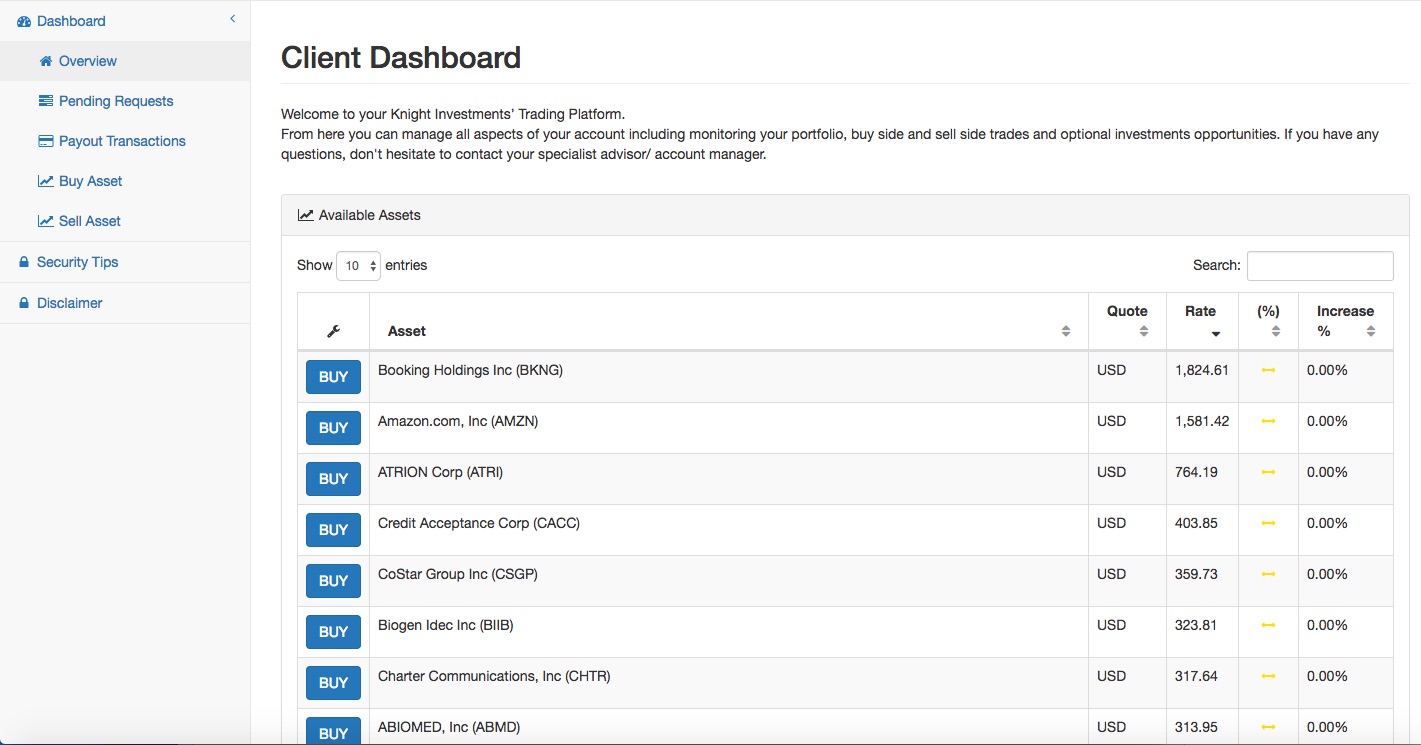Click the rate value 323.81
This screenshot has width=1421, height=745.
click(x=1196, y=625)
